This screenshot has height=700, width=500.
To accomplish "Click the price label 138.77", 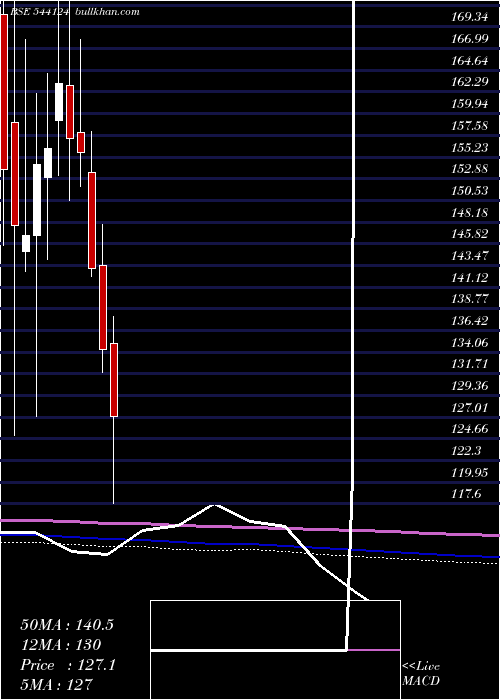I will (x=470, y=299).
